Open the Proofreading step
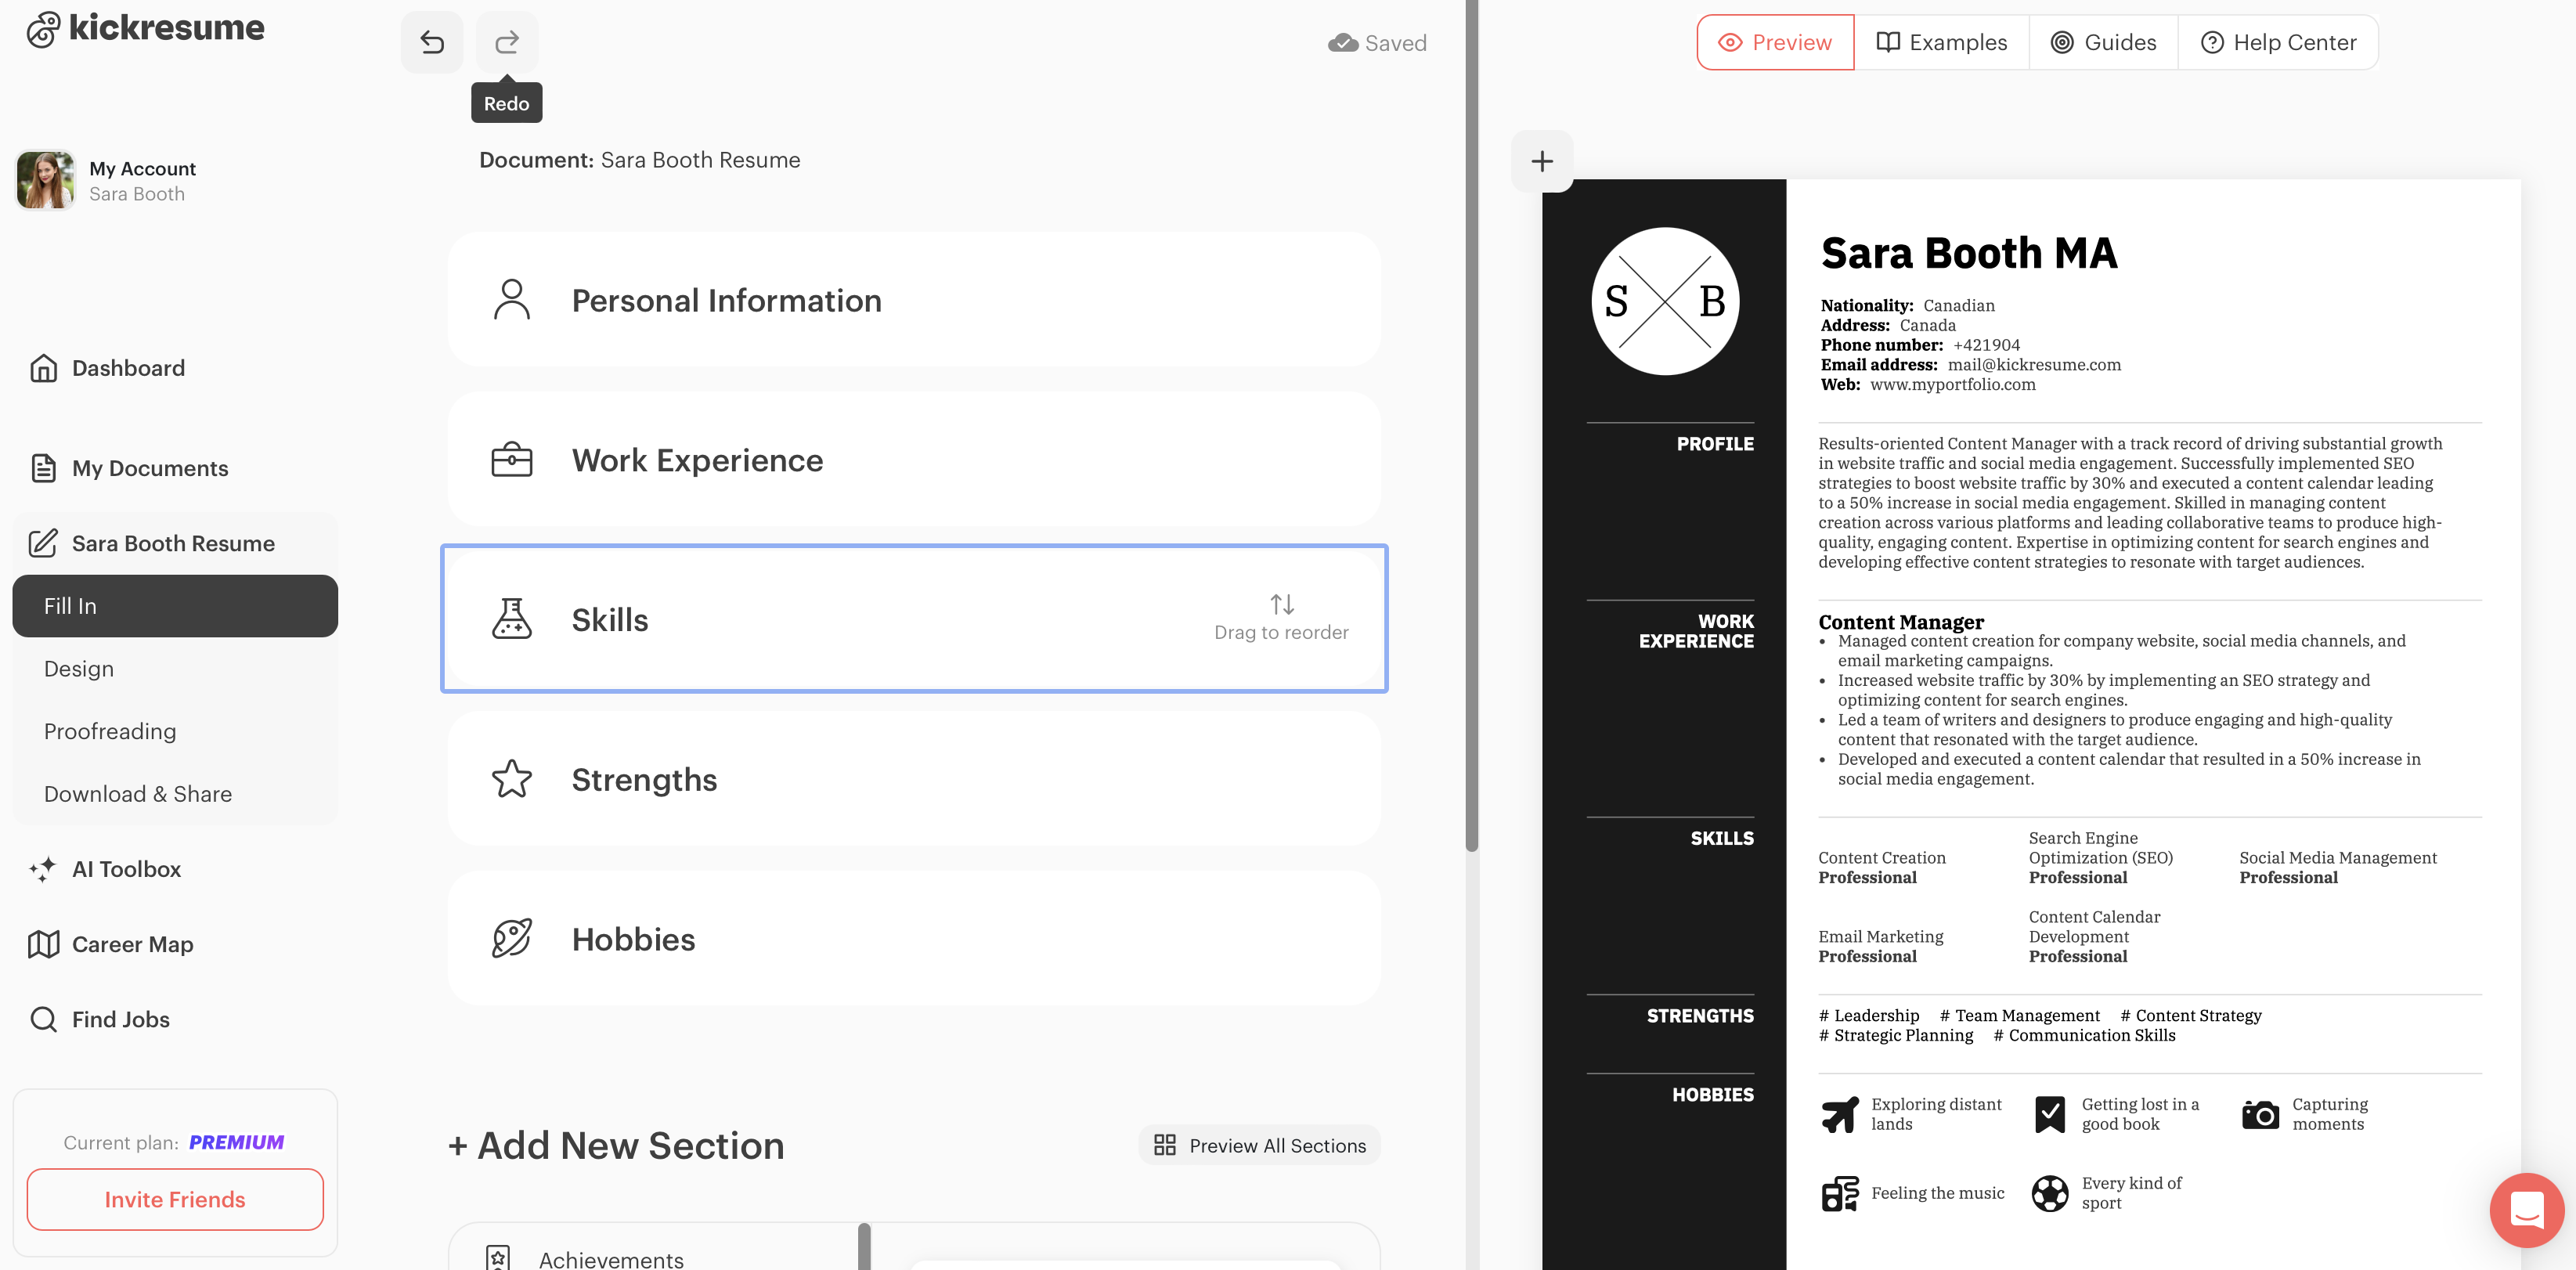 110,731
